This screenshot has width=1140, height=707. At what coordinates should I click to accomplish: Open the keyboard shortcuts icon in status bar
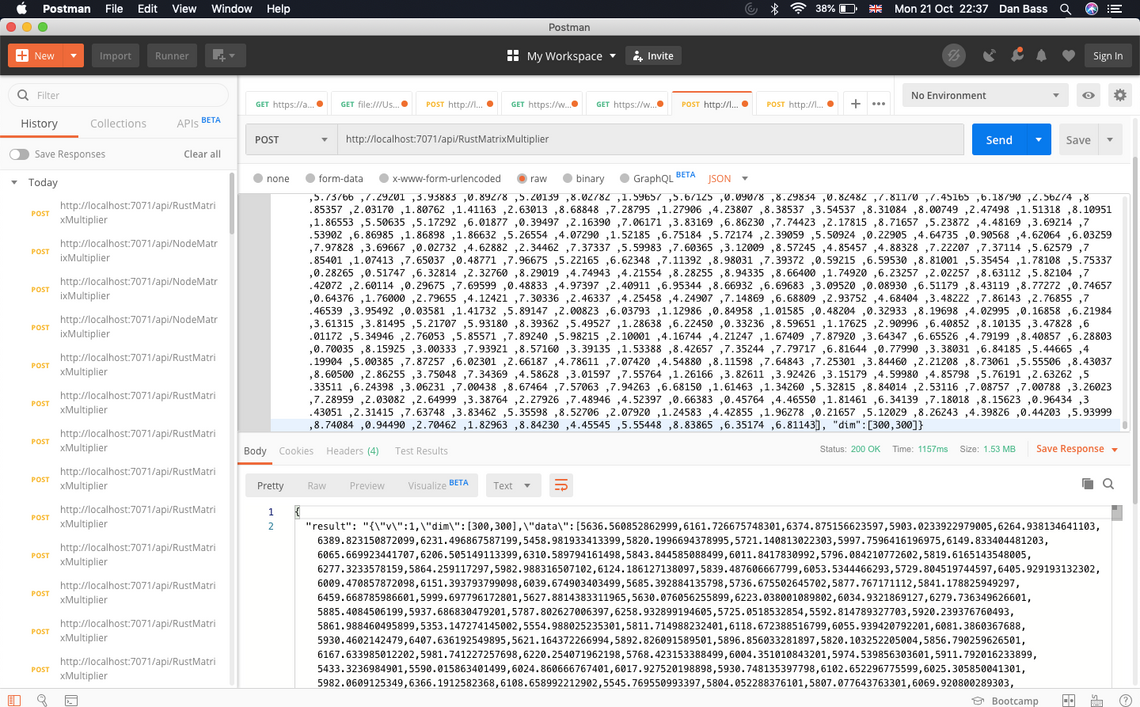point(1097,700)
